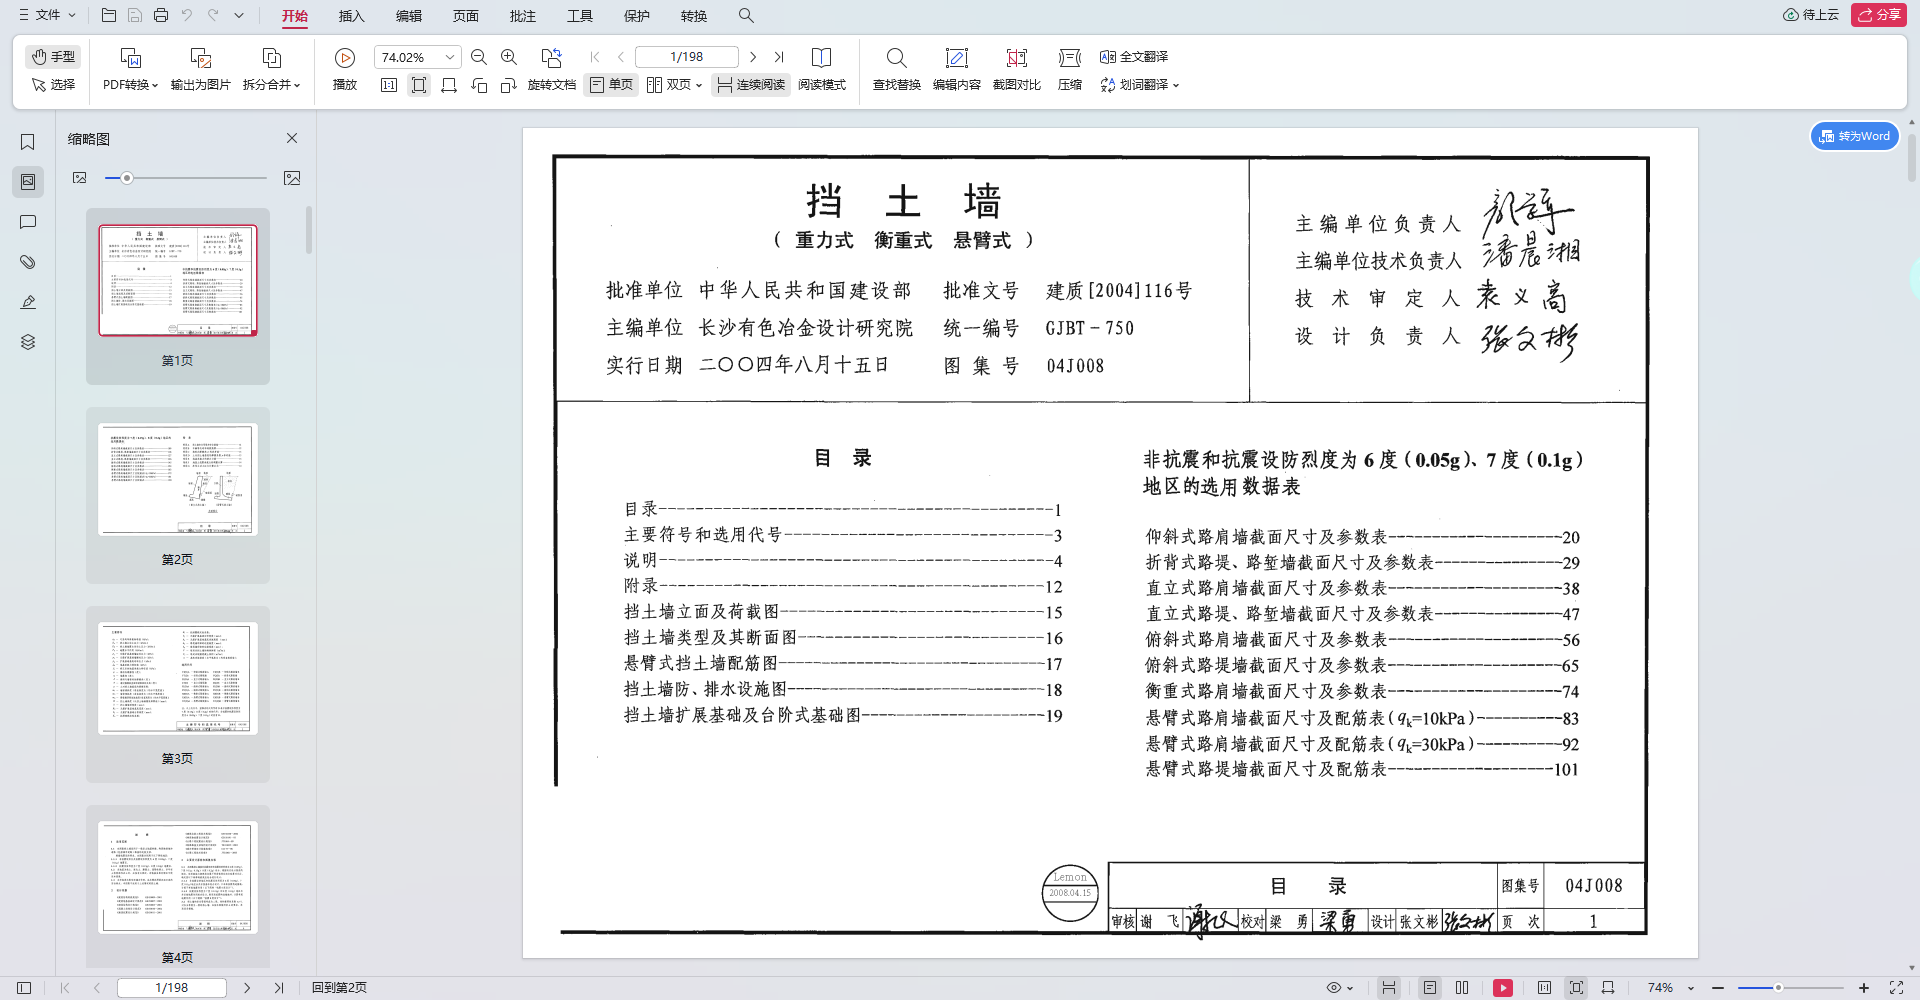Open the layers panel in sidebar
Viewport: 1920px width, 1000px height.
point(28,342)
